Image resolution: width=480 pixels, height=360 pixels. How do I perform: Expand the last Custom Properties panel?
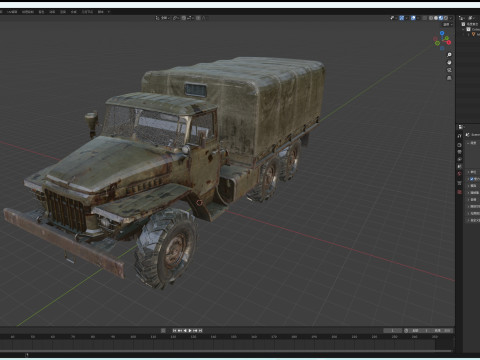point(468,220)
